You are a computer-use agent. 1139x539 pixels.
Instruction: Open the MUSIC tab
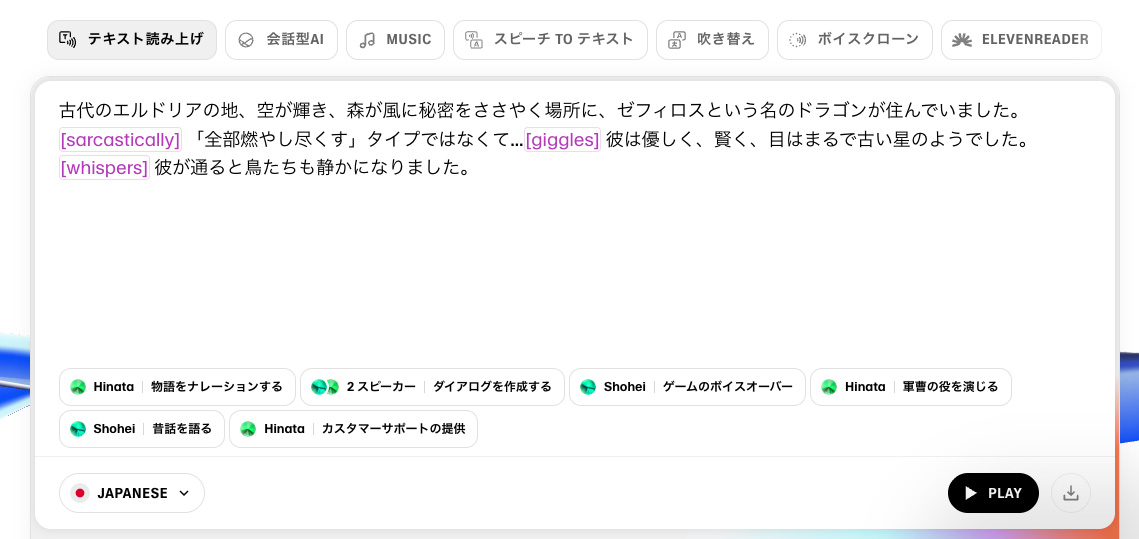[395, 40]
